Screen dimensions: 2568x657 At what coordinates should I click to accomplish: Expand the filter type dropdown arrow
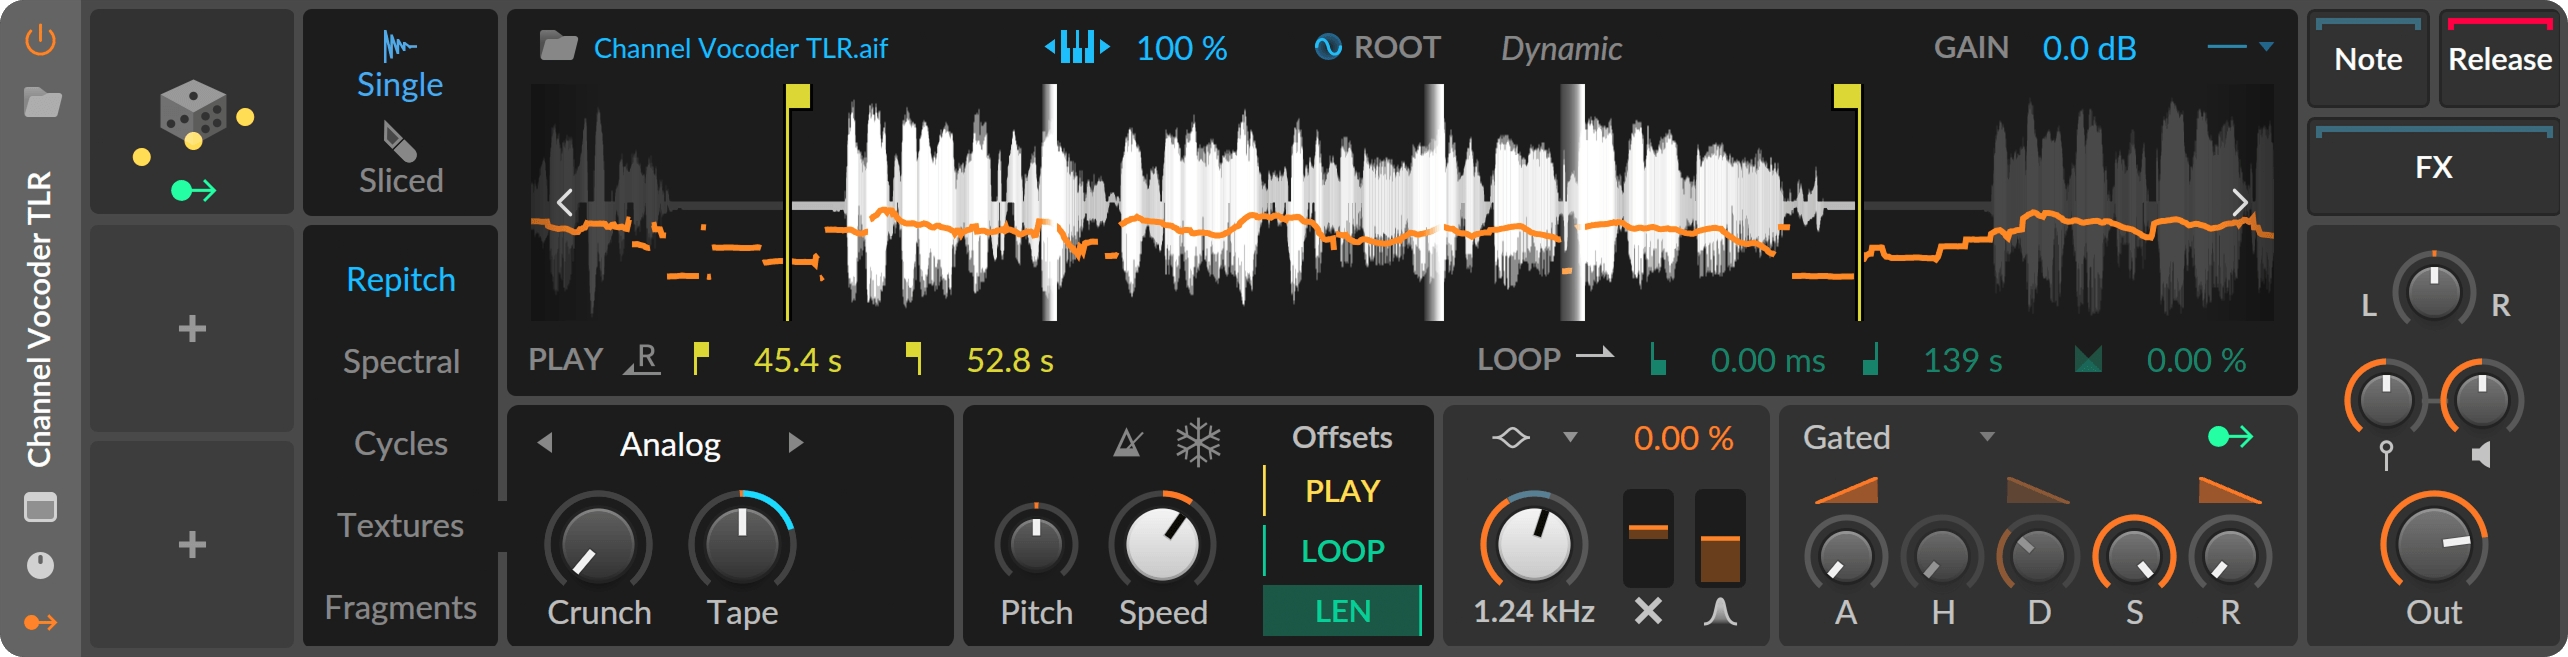(1570, 437)
